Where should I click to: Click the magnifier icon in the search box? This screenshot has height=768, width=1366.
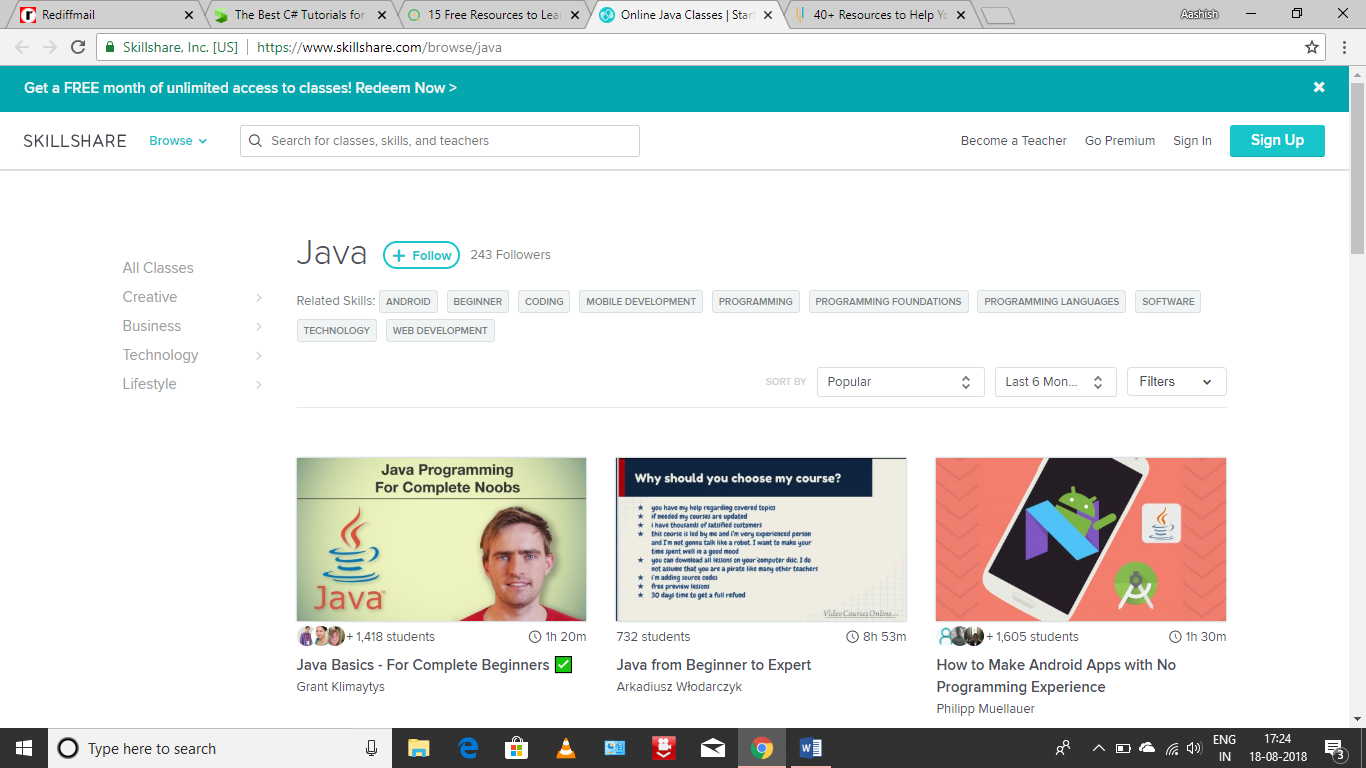point(256,141)
